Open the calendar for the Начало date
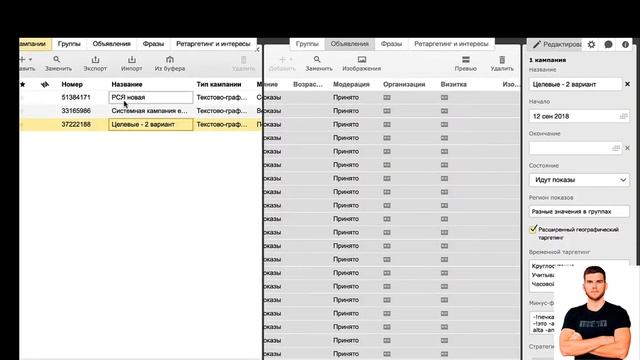The width and height of the screenshot is (640, 360). pyautogui.click(x=623, y=116)
